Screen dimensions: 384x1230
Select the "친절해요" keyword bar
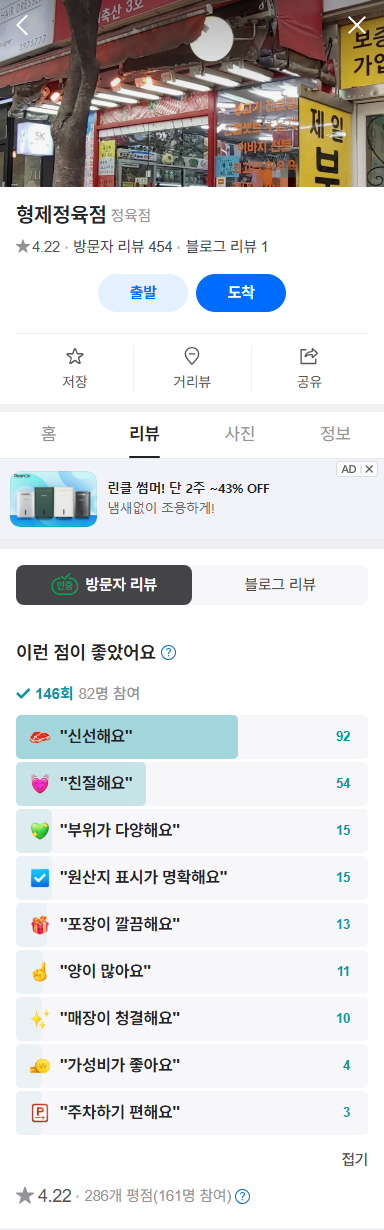point(192,784)
